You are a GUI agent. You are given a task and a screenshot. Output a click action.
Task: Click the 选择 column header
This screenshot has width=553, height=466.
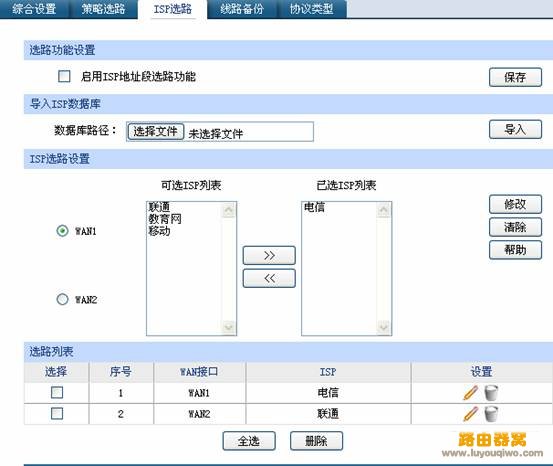56,372
